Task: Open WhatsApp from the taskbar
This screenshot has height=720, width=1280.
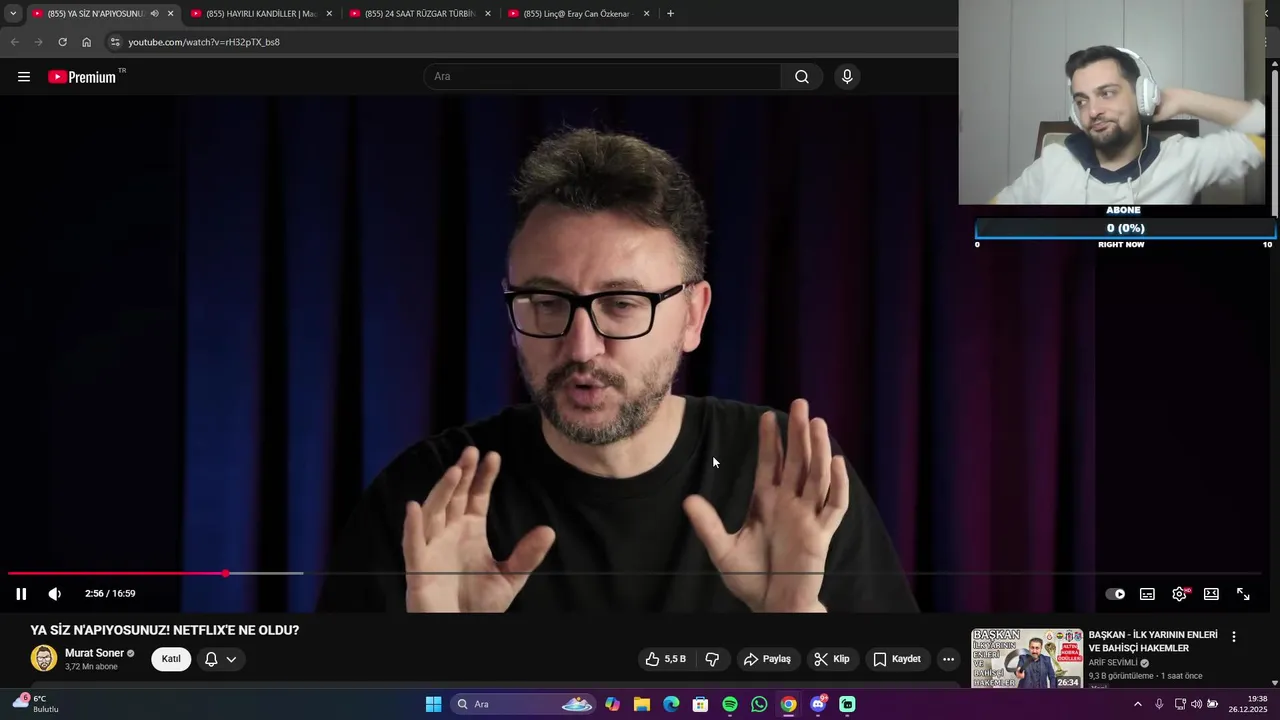Action: tap(759, 704)
